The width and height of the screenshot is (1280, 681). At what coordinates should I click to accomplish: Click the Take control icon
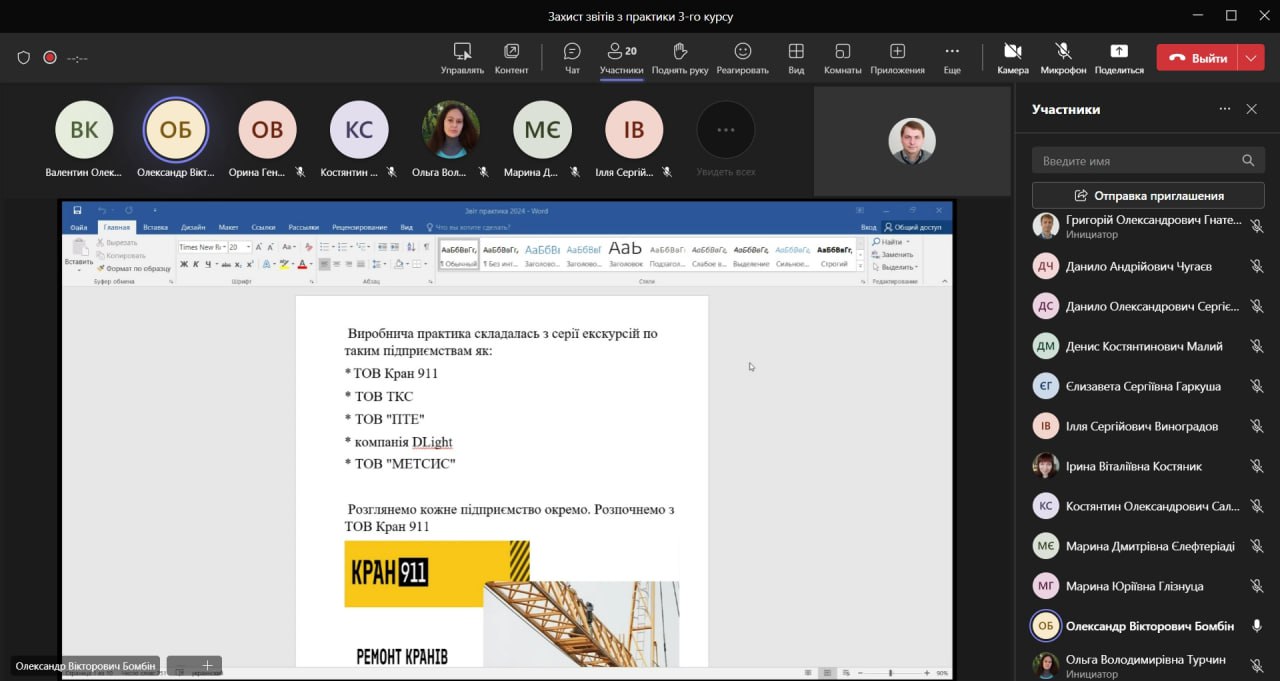click(x=462, y=57)
